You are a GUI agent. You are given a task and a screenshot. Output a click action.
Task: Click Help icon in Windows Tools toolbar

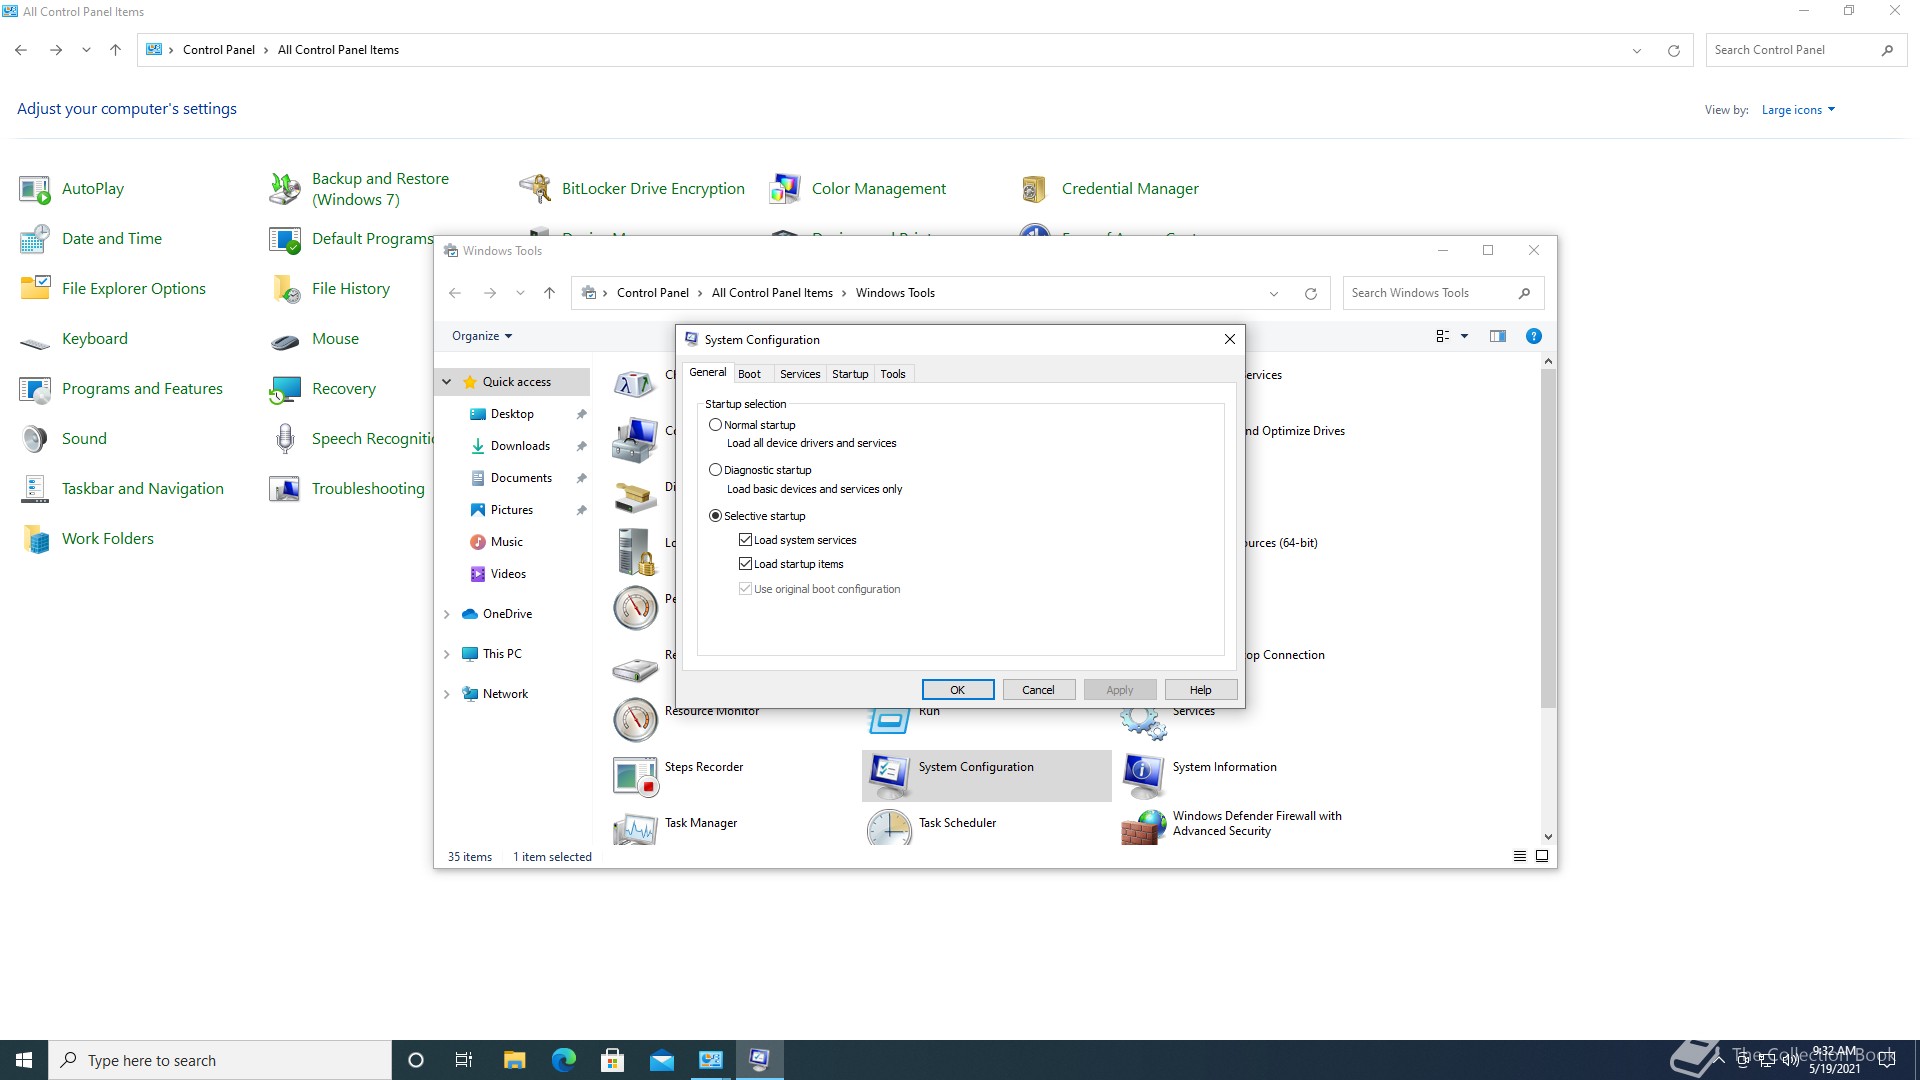point(1533,336)
